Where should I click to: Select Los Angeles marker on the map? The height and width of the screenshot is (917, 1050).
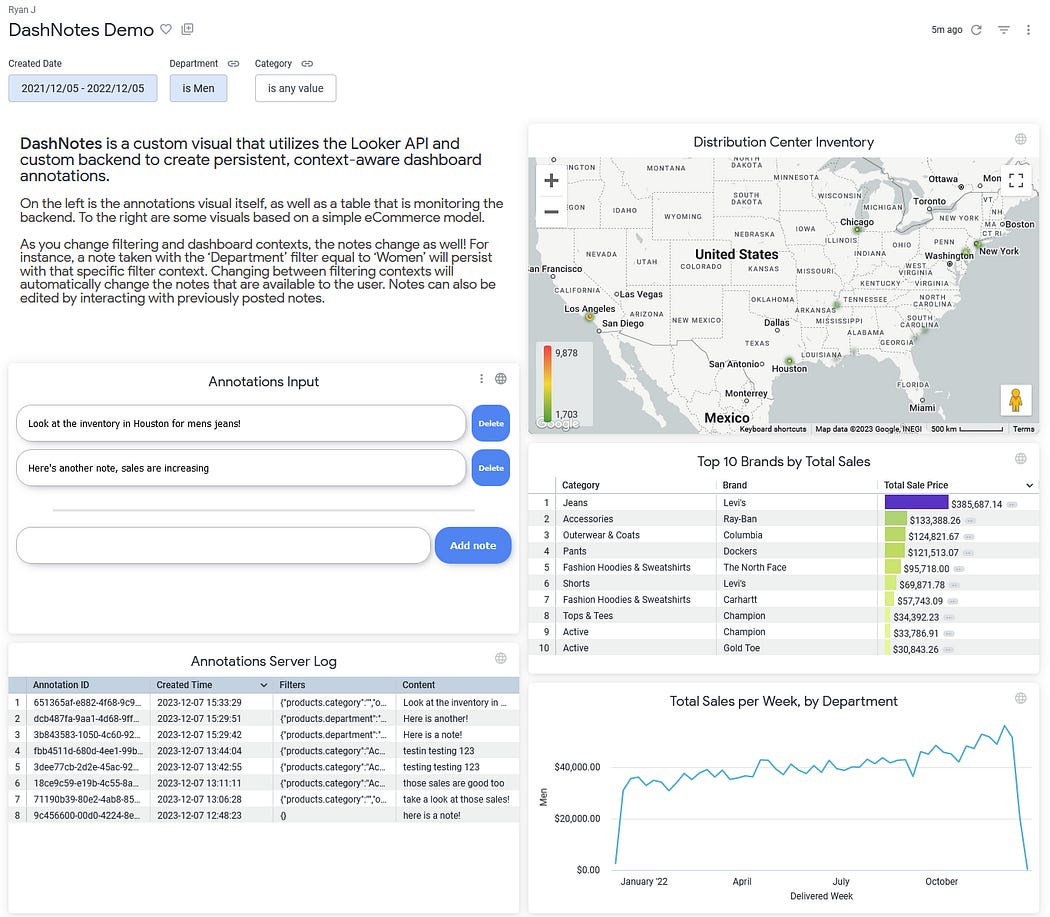click(x=589, y=316)
